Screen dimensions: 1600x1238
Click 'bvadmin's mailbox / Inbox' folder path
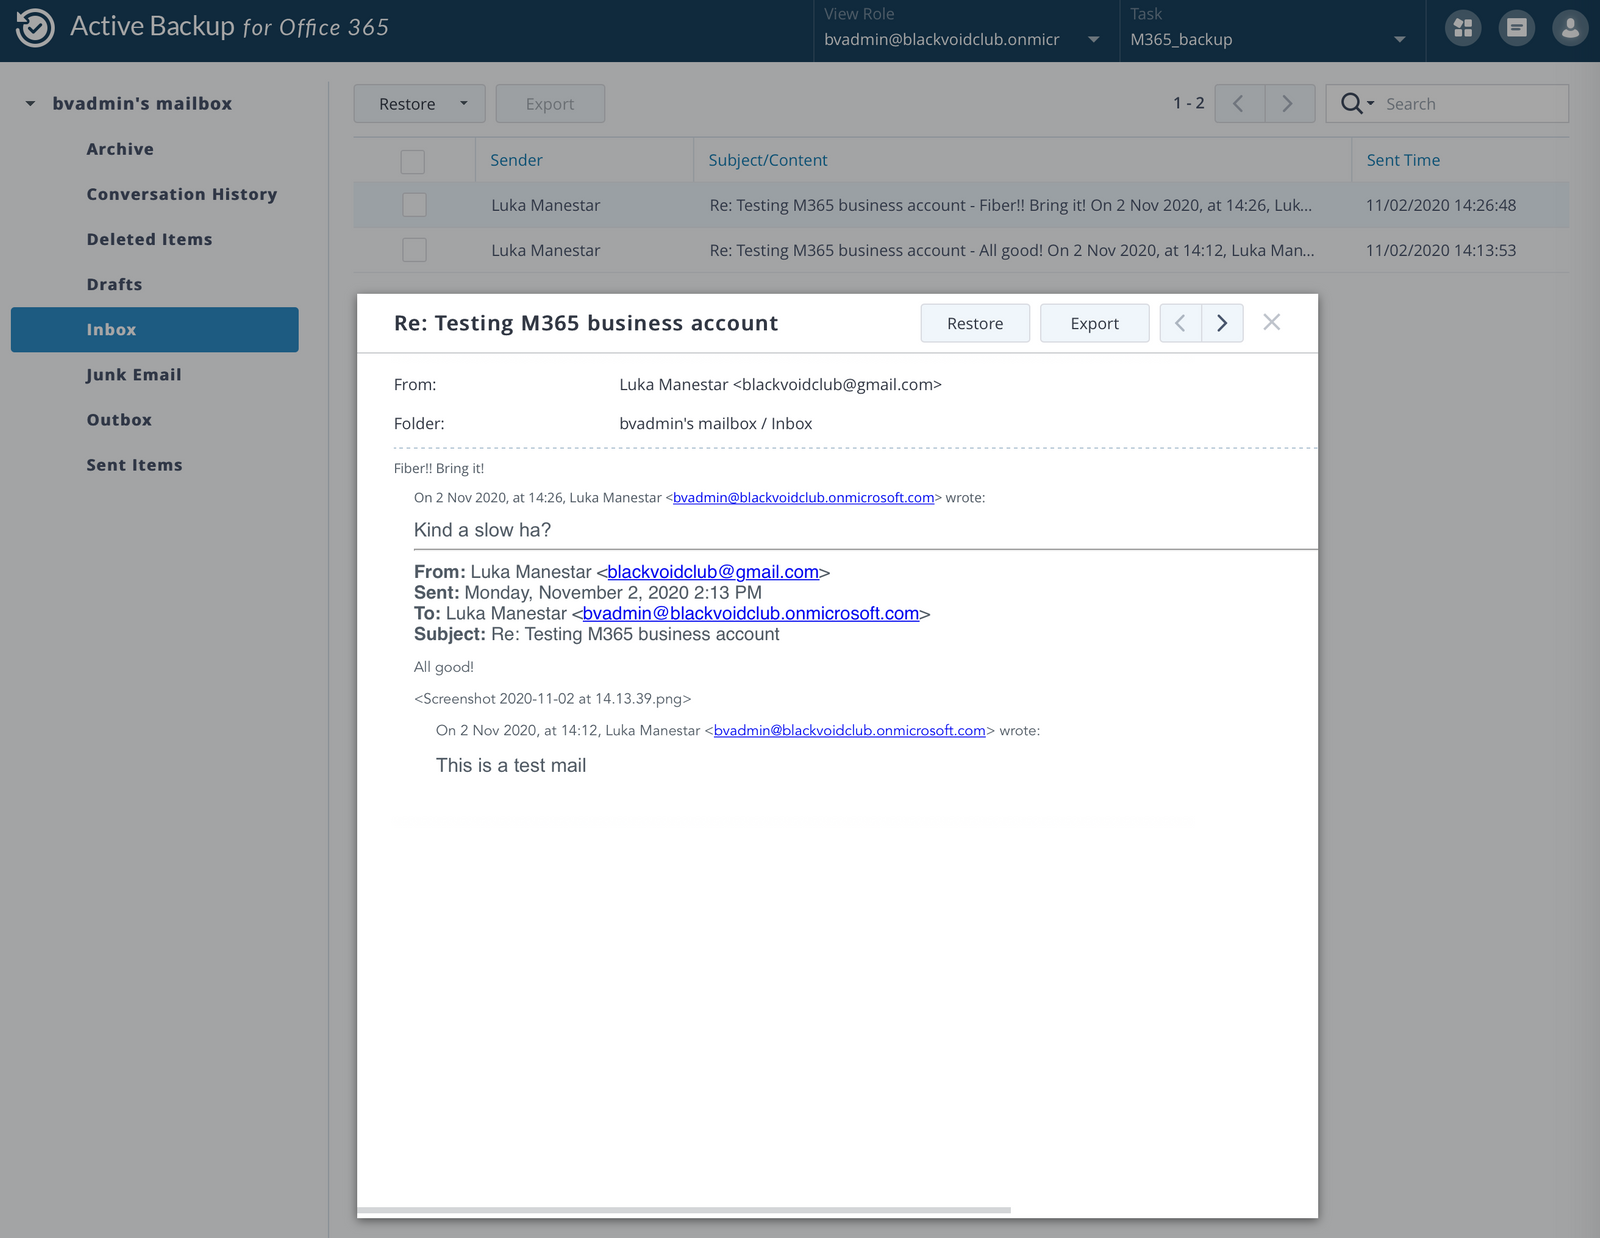716,423
